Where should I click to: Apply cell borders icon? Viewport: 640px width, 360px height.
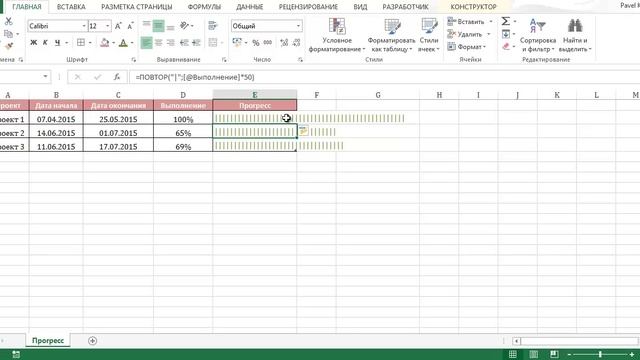pos(81,42)
